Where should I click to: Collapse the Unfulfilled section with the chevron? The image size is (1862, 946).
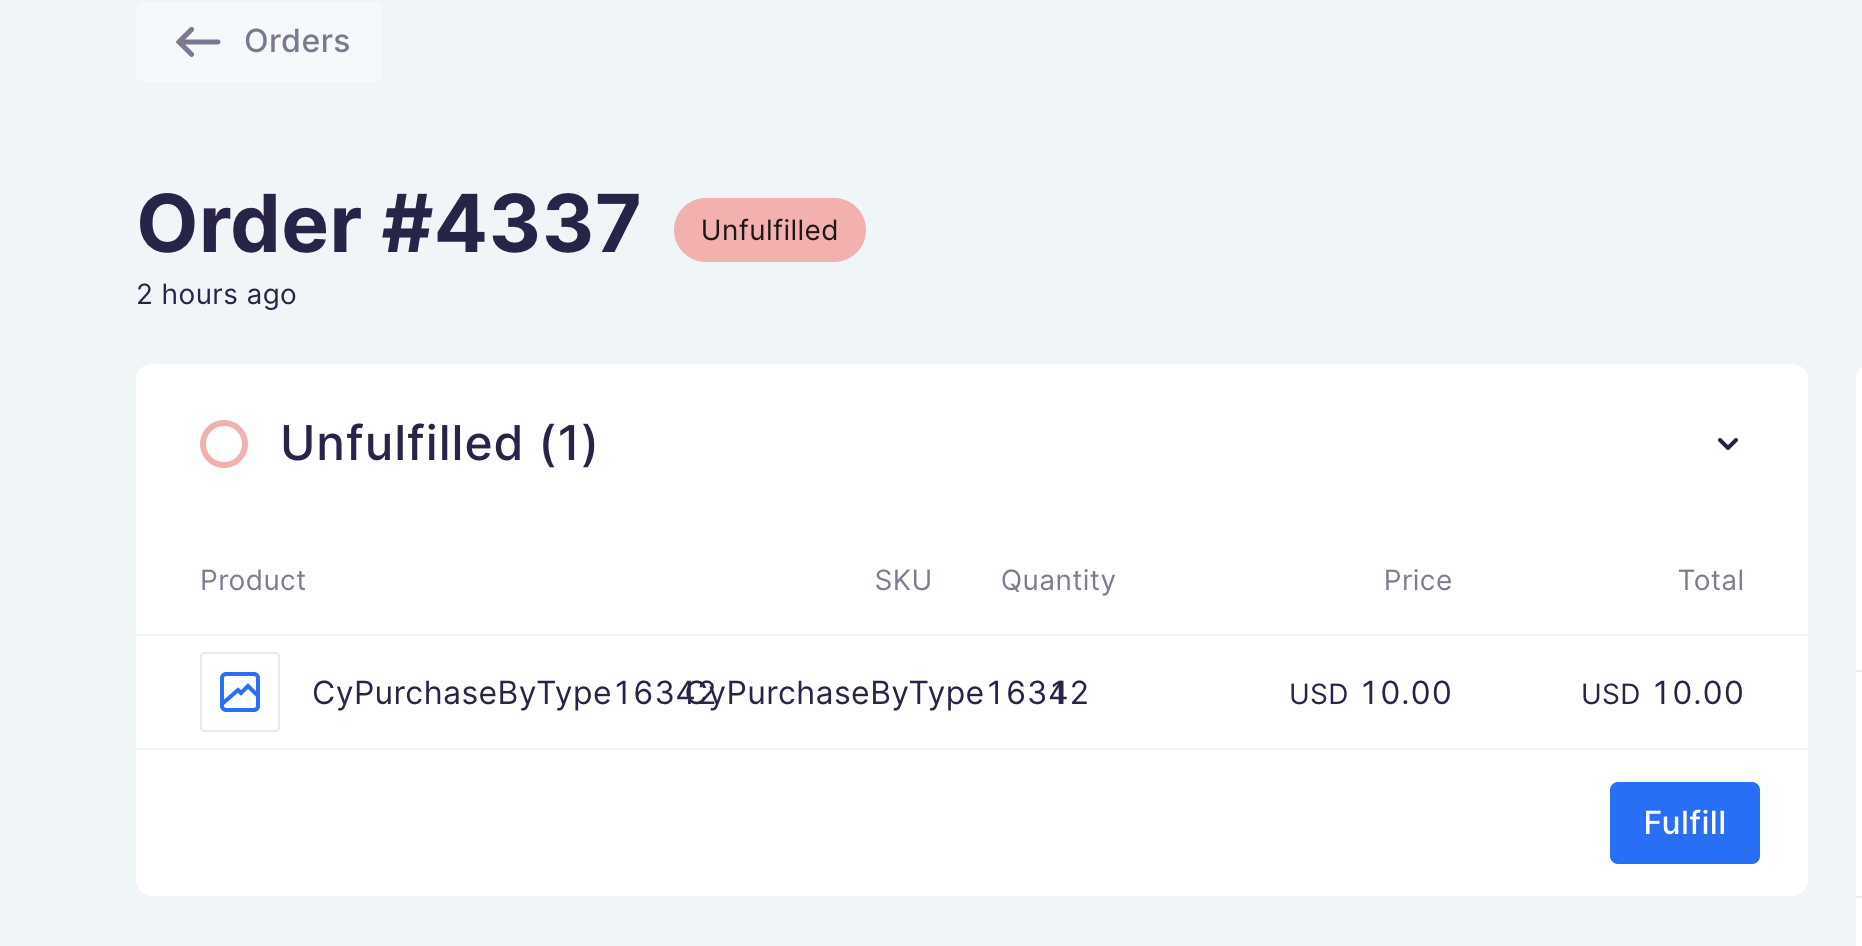tap(1727, 444)
